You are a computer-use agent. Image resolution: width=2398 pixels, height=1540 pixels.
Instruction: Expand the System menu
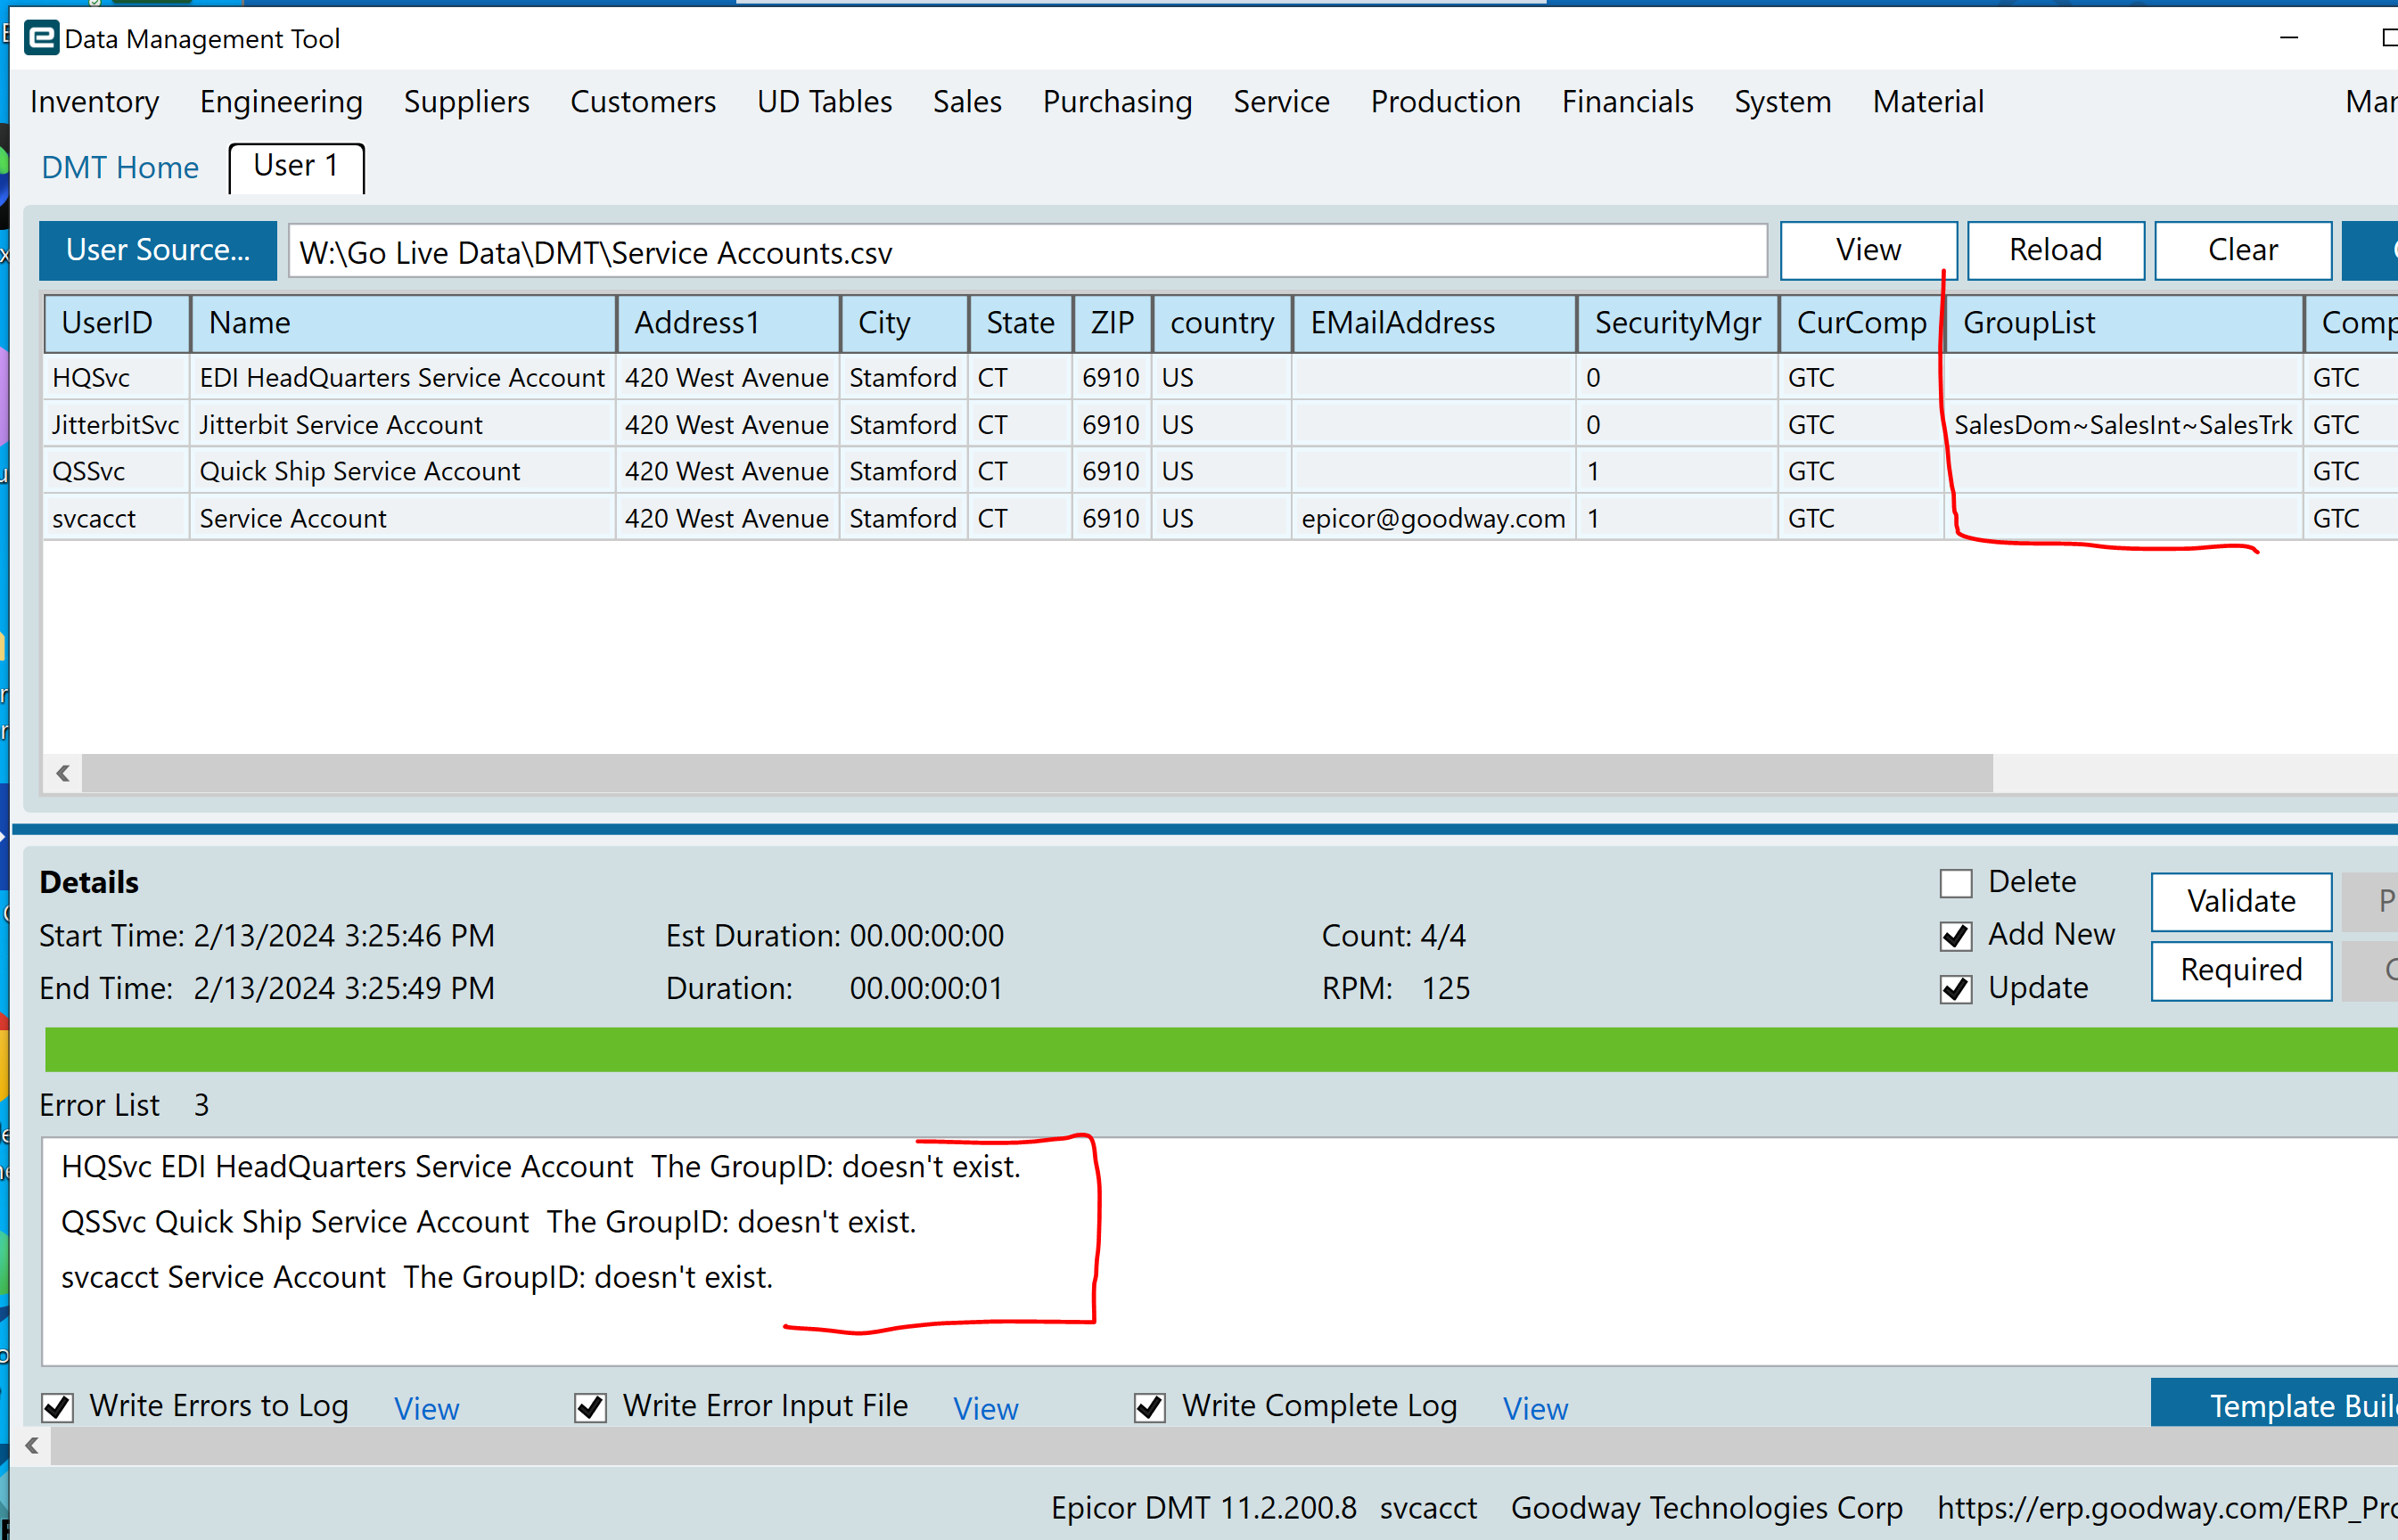pyautogui.click(x=1782, y=102)
